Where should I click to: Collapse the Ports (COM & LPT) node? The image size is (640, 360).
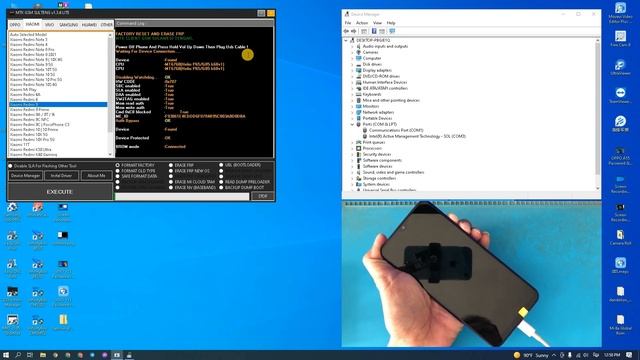(x=352, y=124)
